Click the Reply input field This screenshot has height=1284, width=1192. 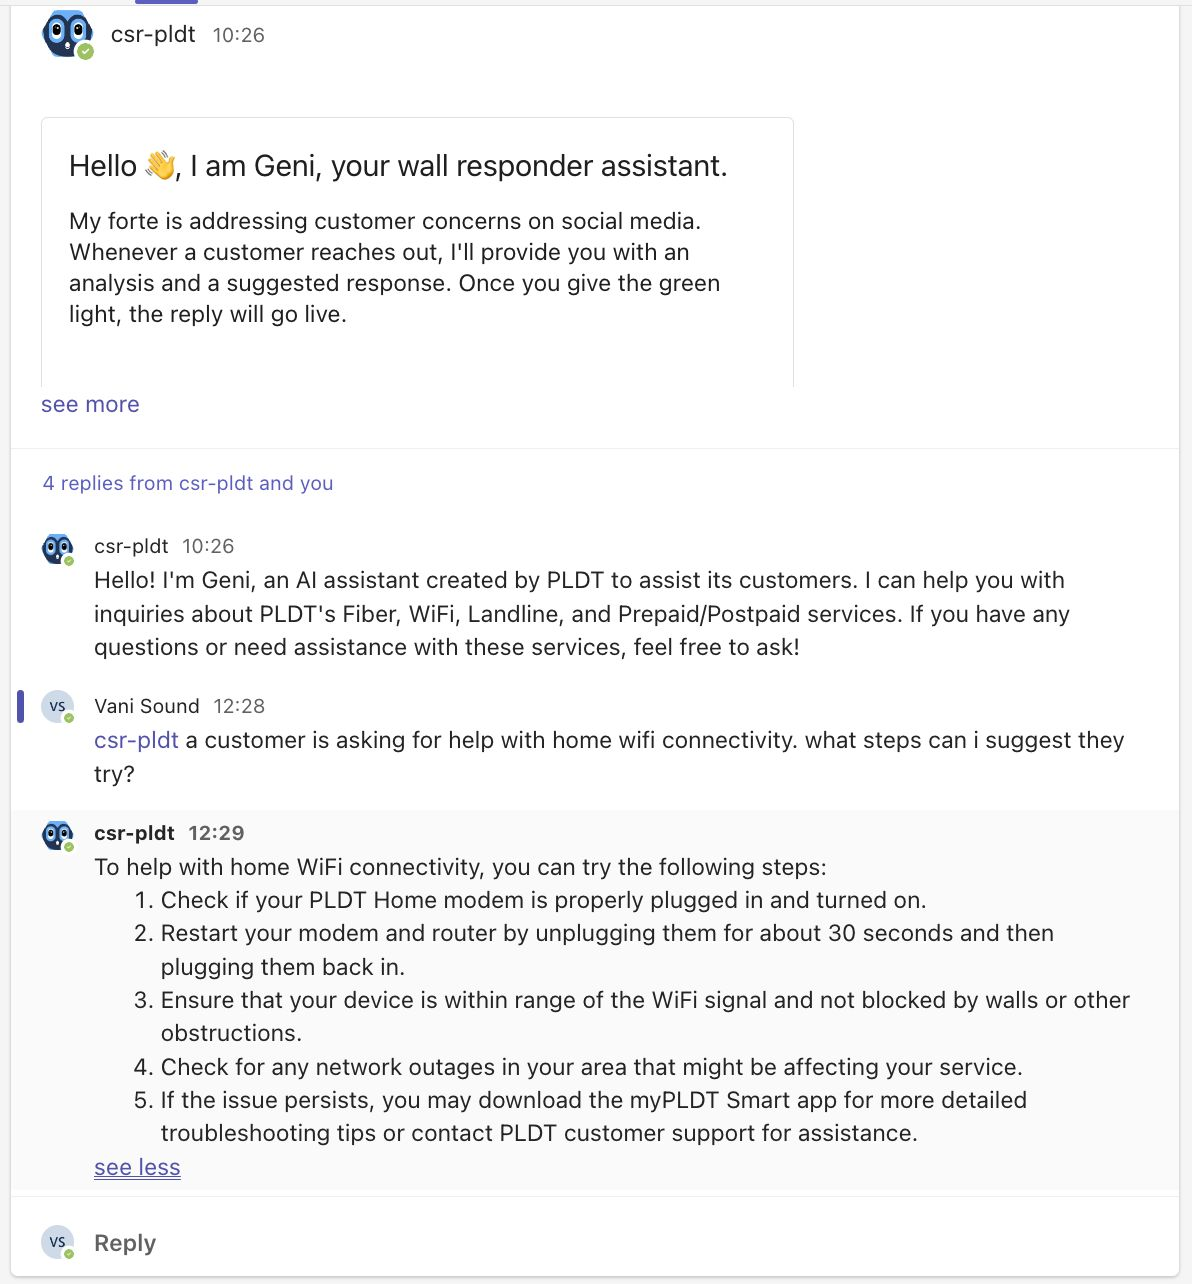click(x=600, y=1242)
